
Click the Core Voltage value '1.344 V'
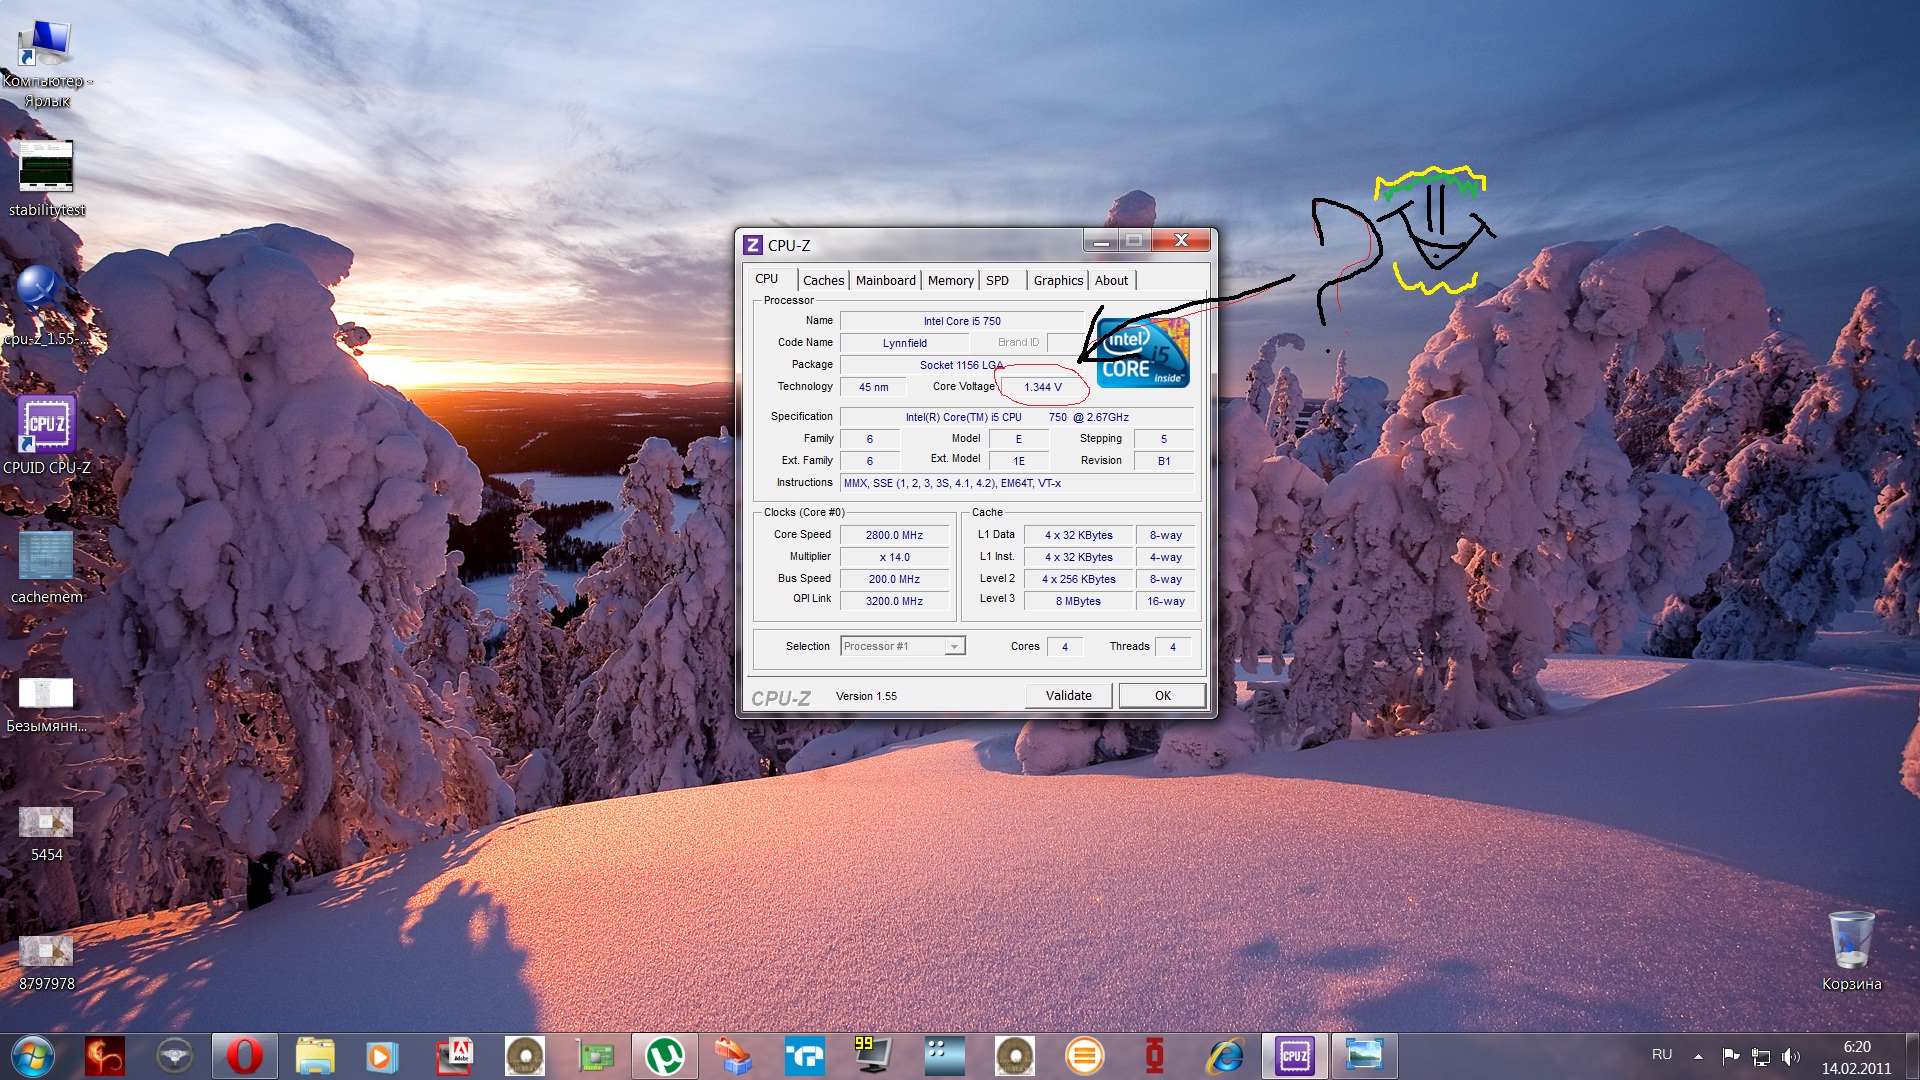tap(1042, 387)
